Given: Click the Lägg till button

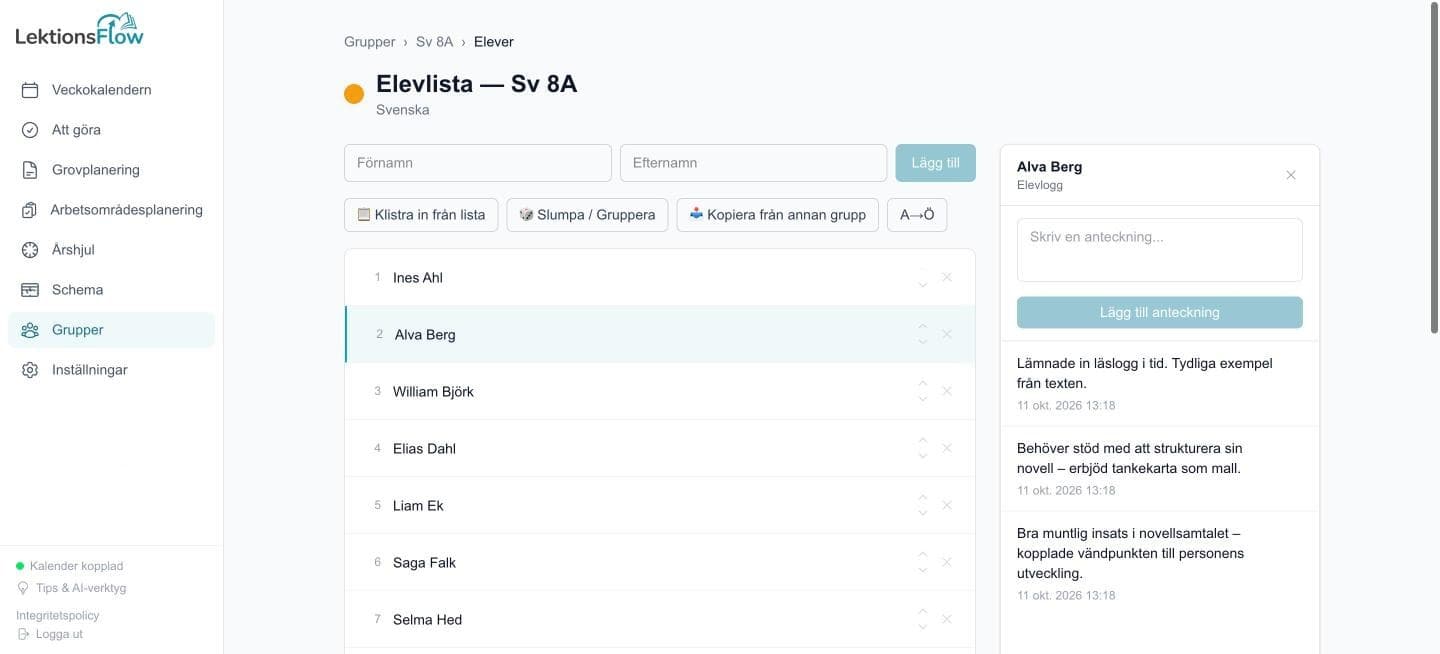Looking at the screenshot, I should [935, 163].
